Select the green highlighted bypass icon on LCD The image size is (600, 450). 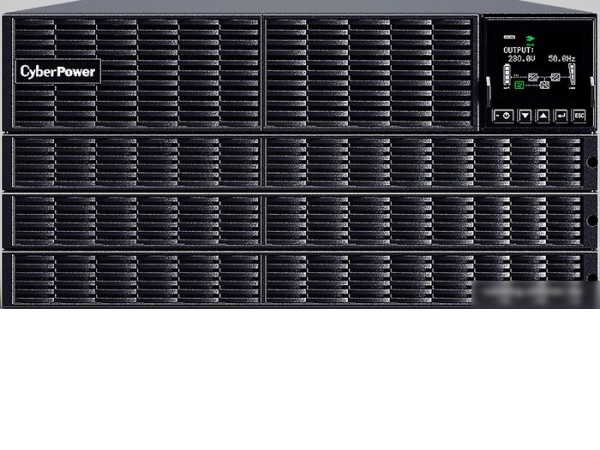coord(519,85)
